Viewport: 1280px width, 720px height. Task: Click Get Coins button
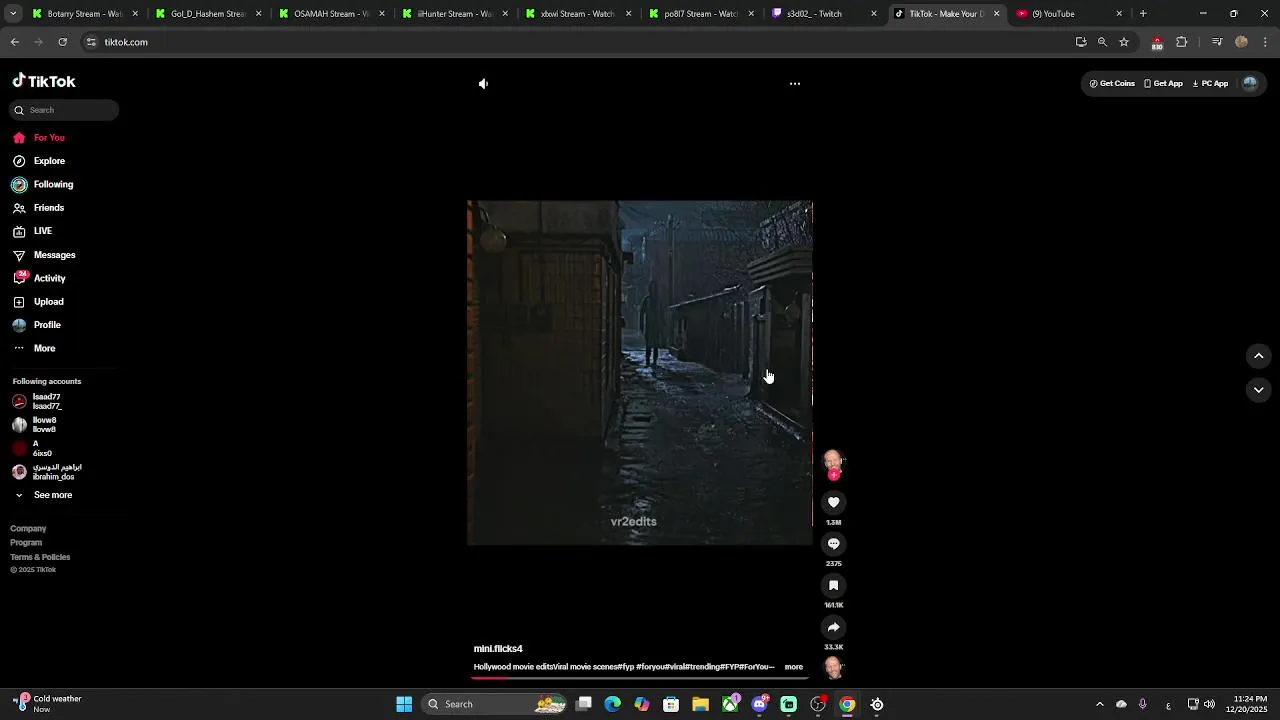pos(1112,84)
